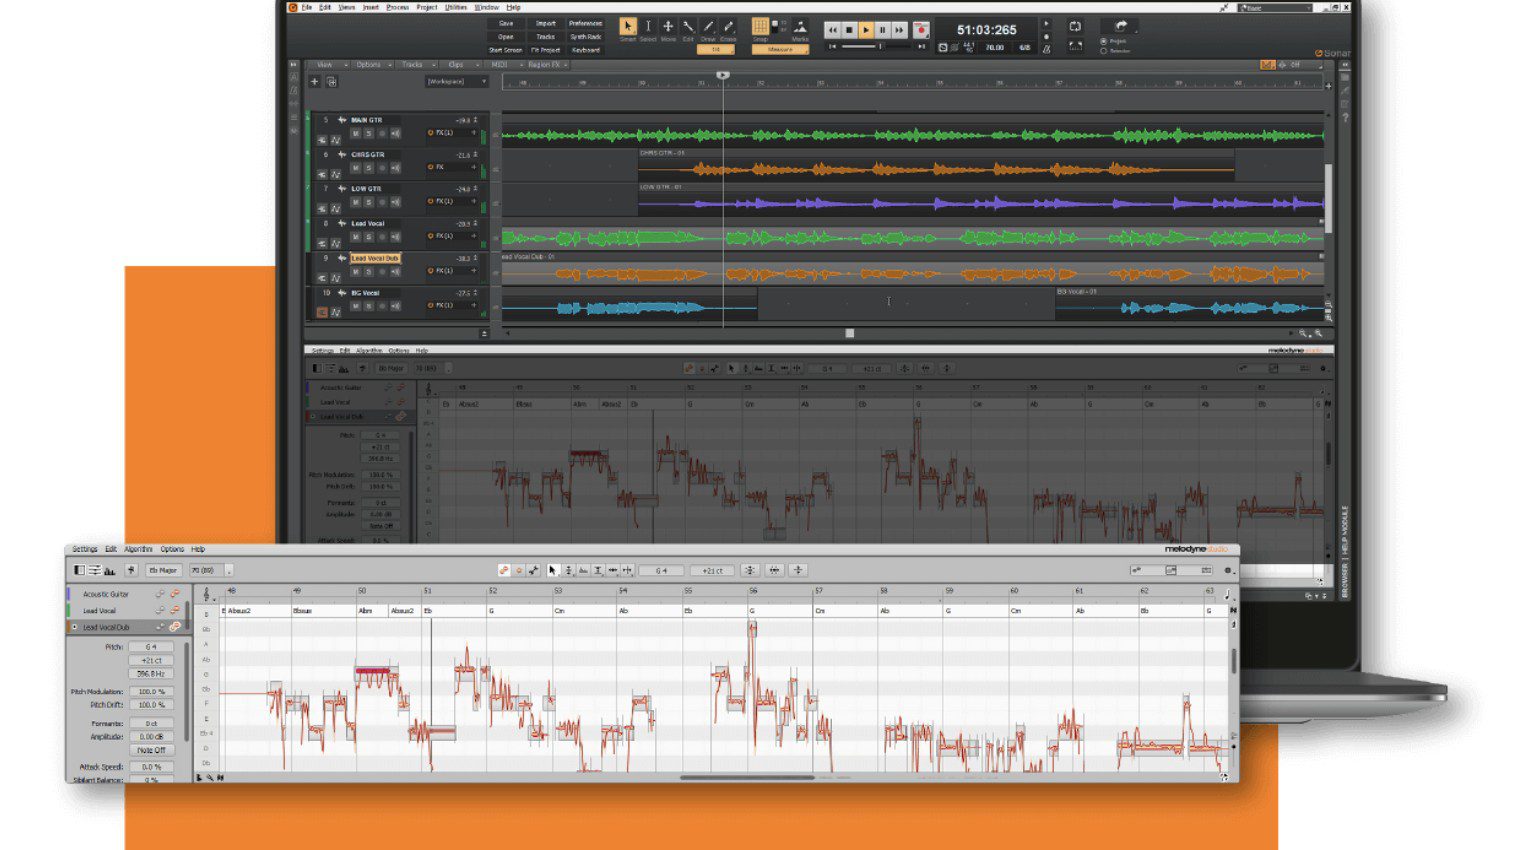Solo the Lead Vocal track
Screen dimensions: 1540x850
pos(370,235)
